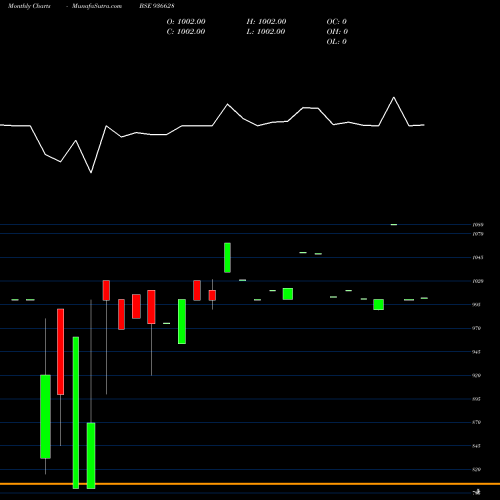
Task: Click the 895 price axis label
Action: [477, 399]
